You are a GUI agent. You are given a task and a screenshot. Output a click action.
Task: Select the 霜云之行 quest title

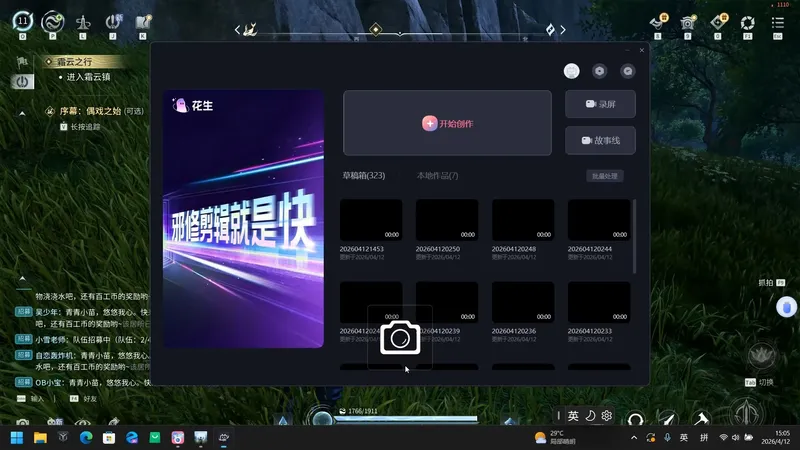point(74,62)
